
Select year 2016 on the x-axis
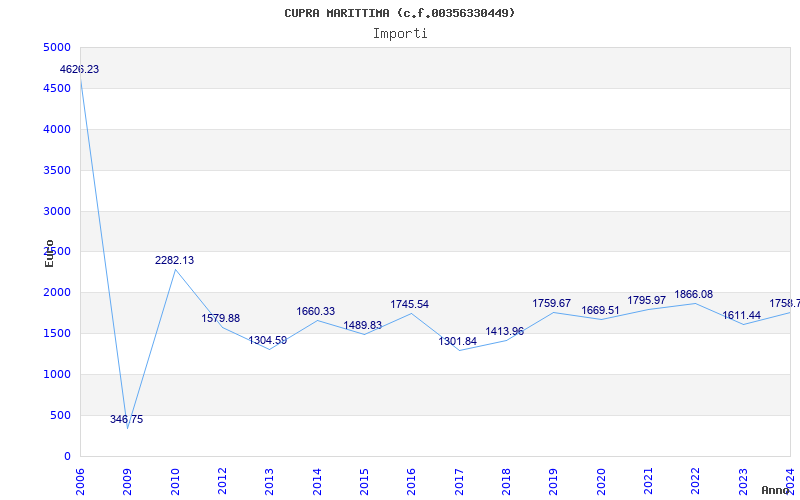[x=411, y=476]
